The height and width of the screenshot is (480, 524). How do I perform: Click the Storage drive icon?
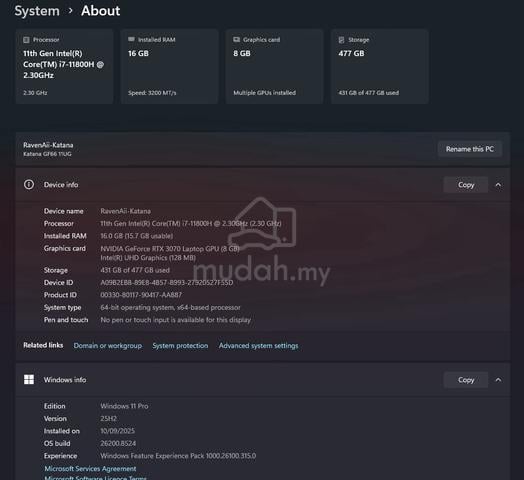click(x=341, y=40)
